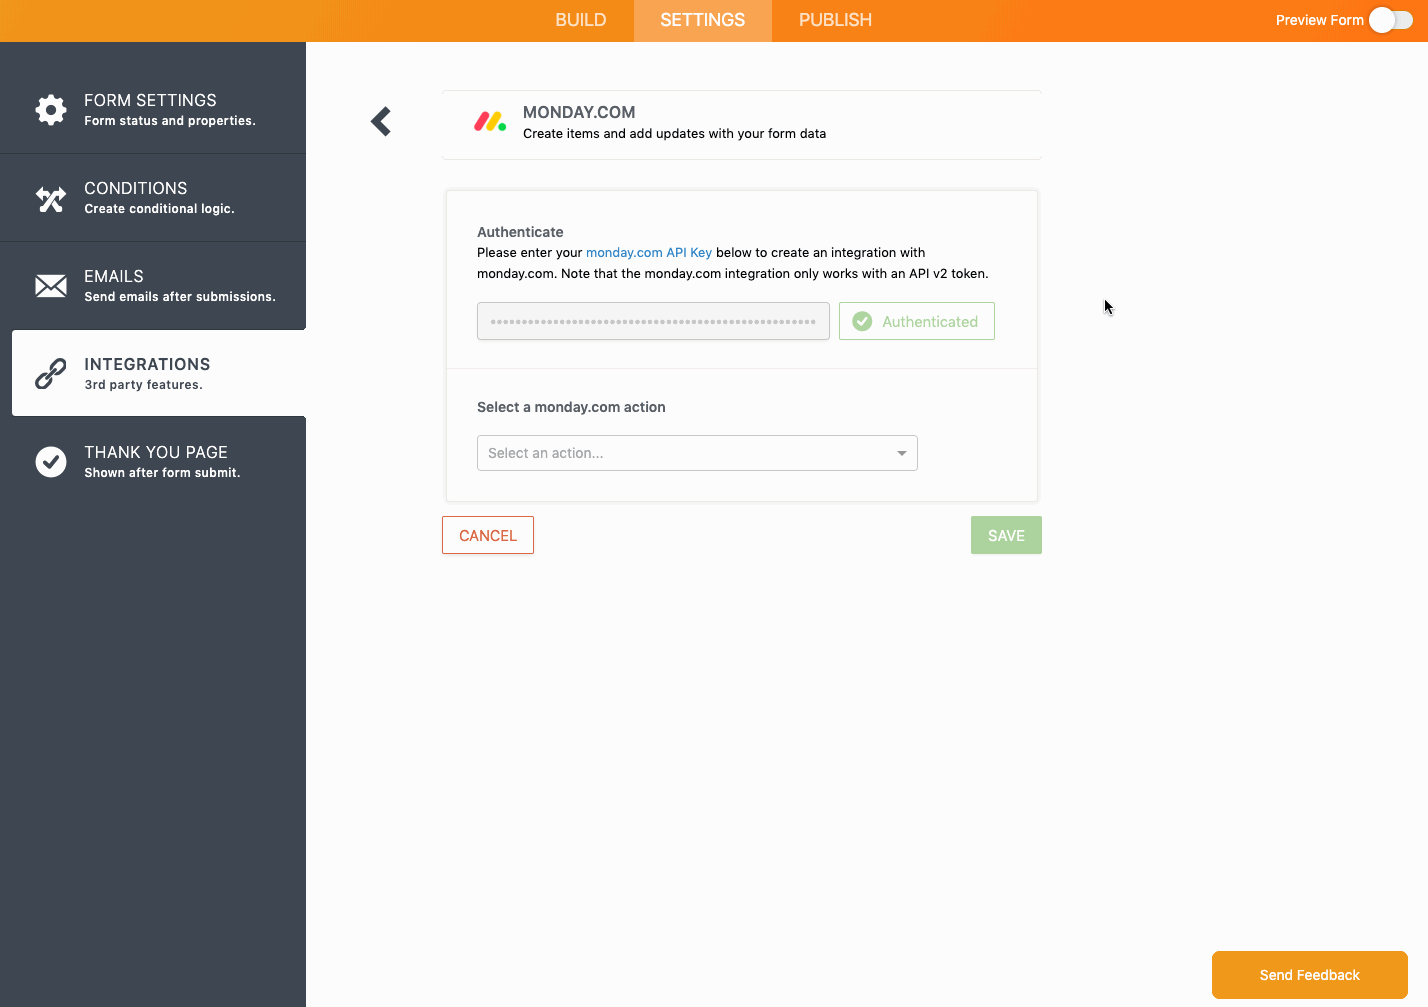Open EMAILS in the sidebar
1428x1007 pixels.
153,286
